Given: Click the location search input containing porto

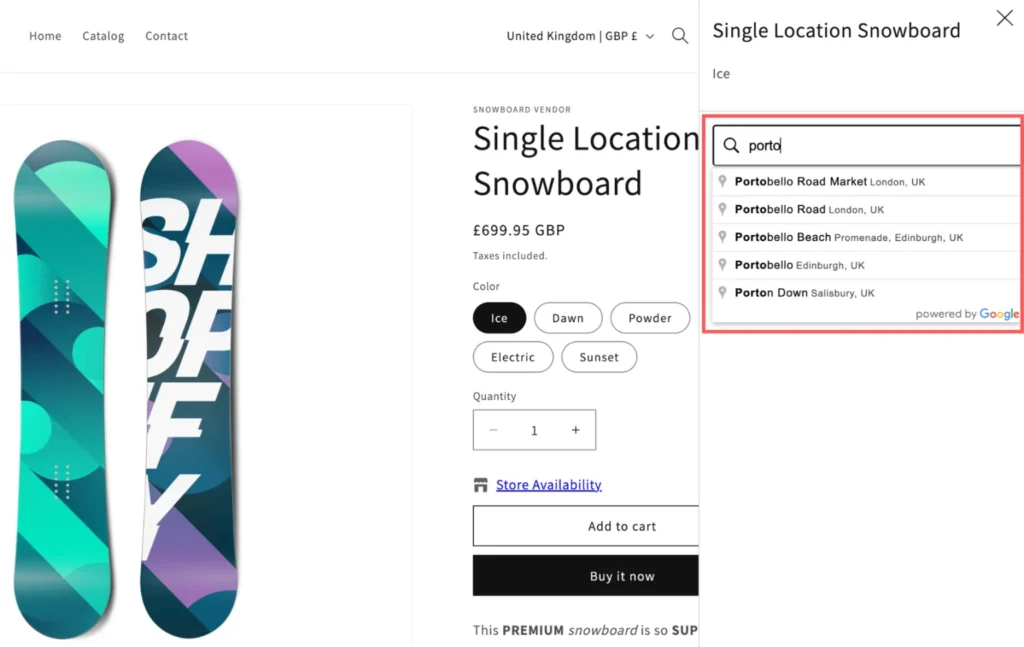Looking at the screenshot, I should [880, 146].
